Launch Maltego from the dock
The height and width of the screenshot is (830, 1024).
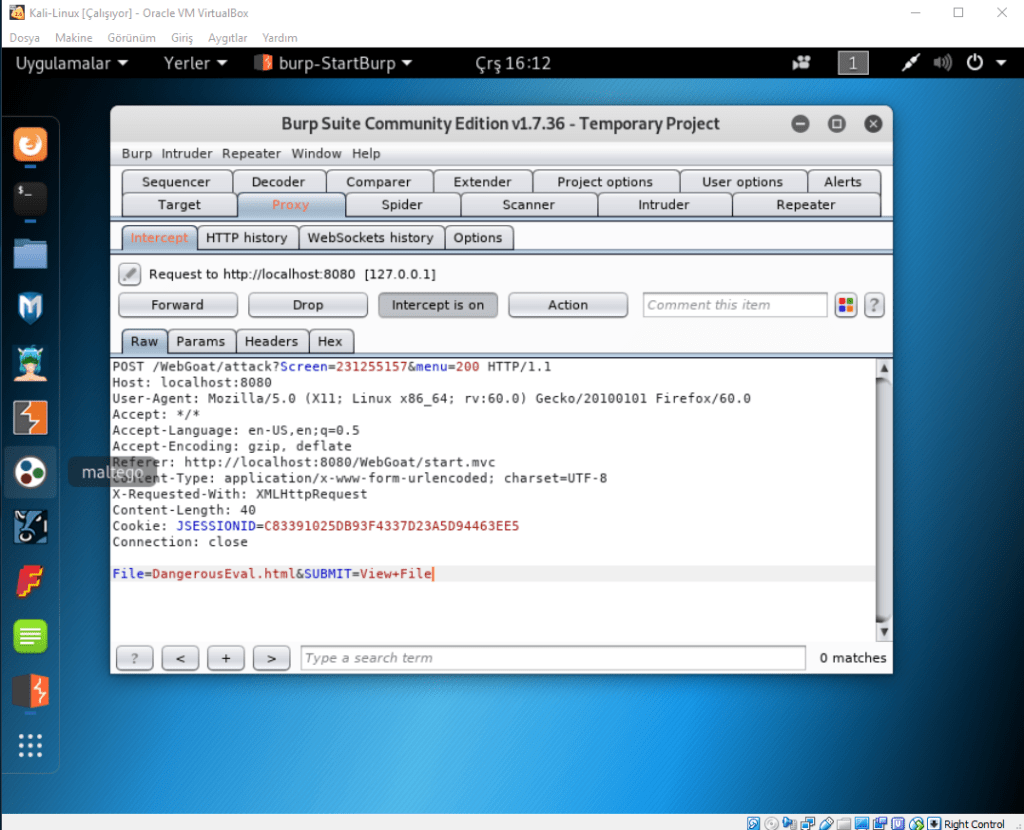[30, 472]
